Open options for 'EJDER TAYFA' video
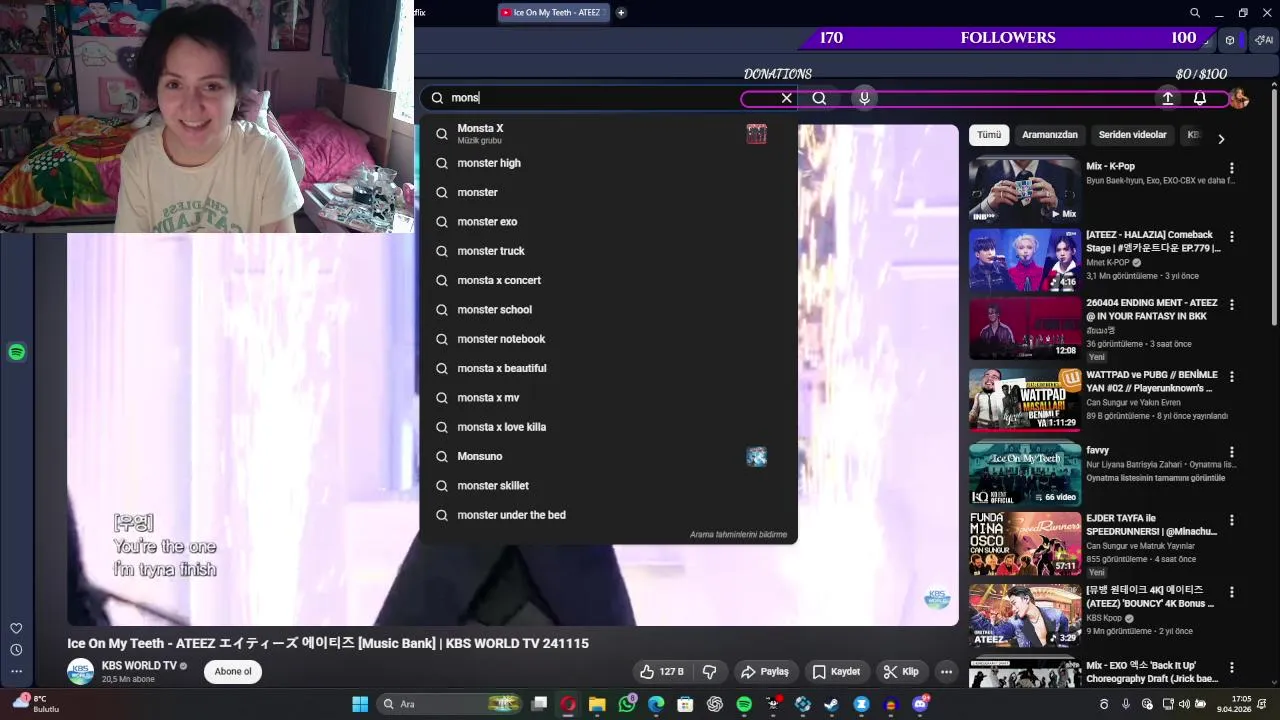 [x=1232, y=520]
